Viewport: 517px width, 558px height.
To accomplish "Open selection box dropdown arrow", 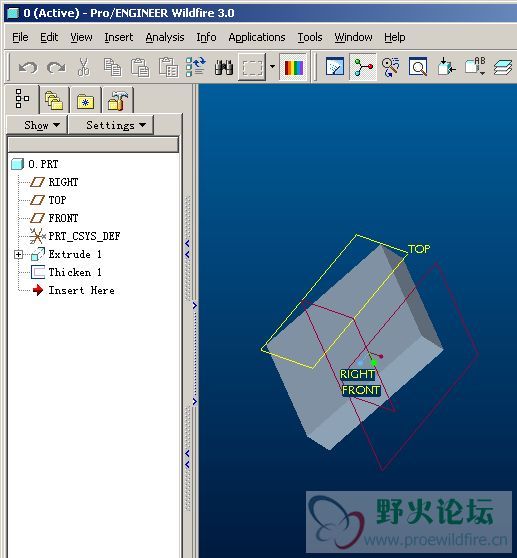I will (272, 67).
